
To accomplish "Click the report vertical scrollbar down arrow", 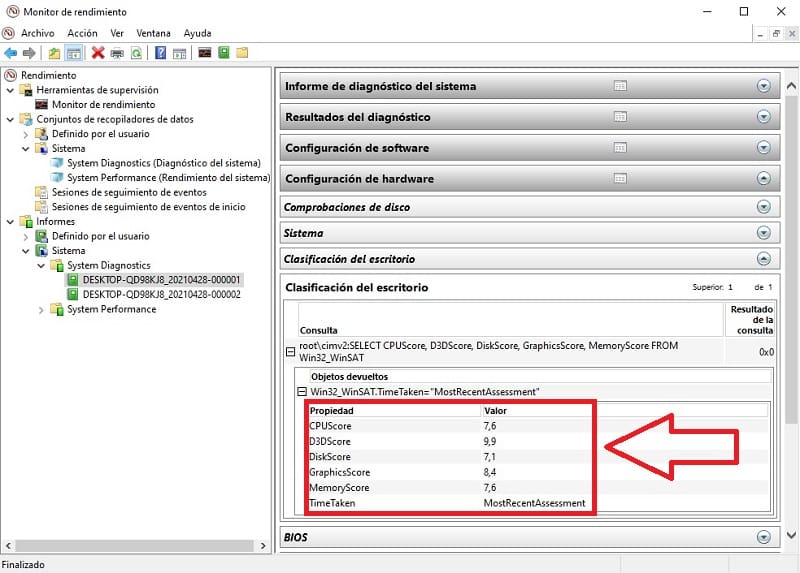I will 791,535.
